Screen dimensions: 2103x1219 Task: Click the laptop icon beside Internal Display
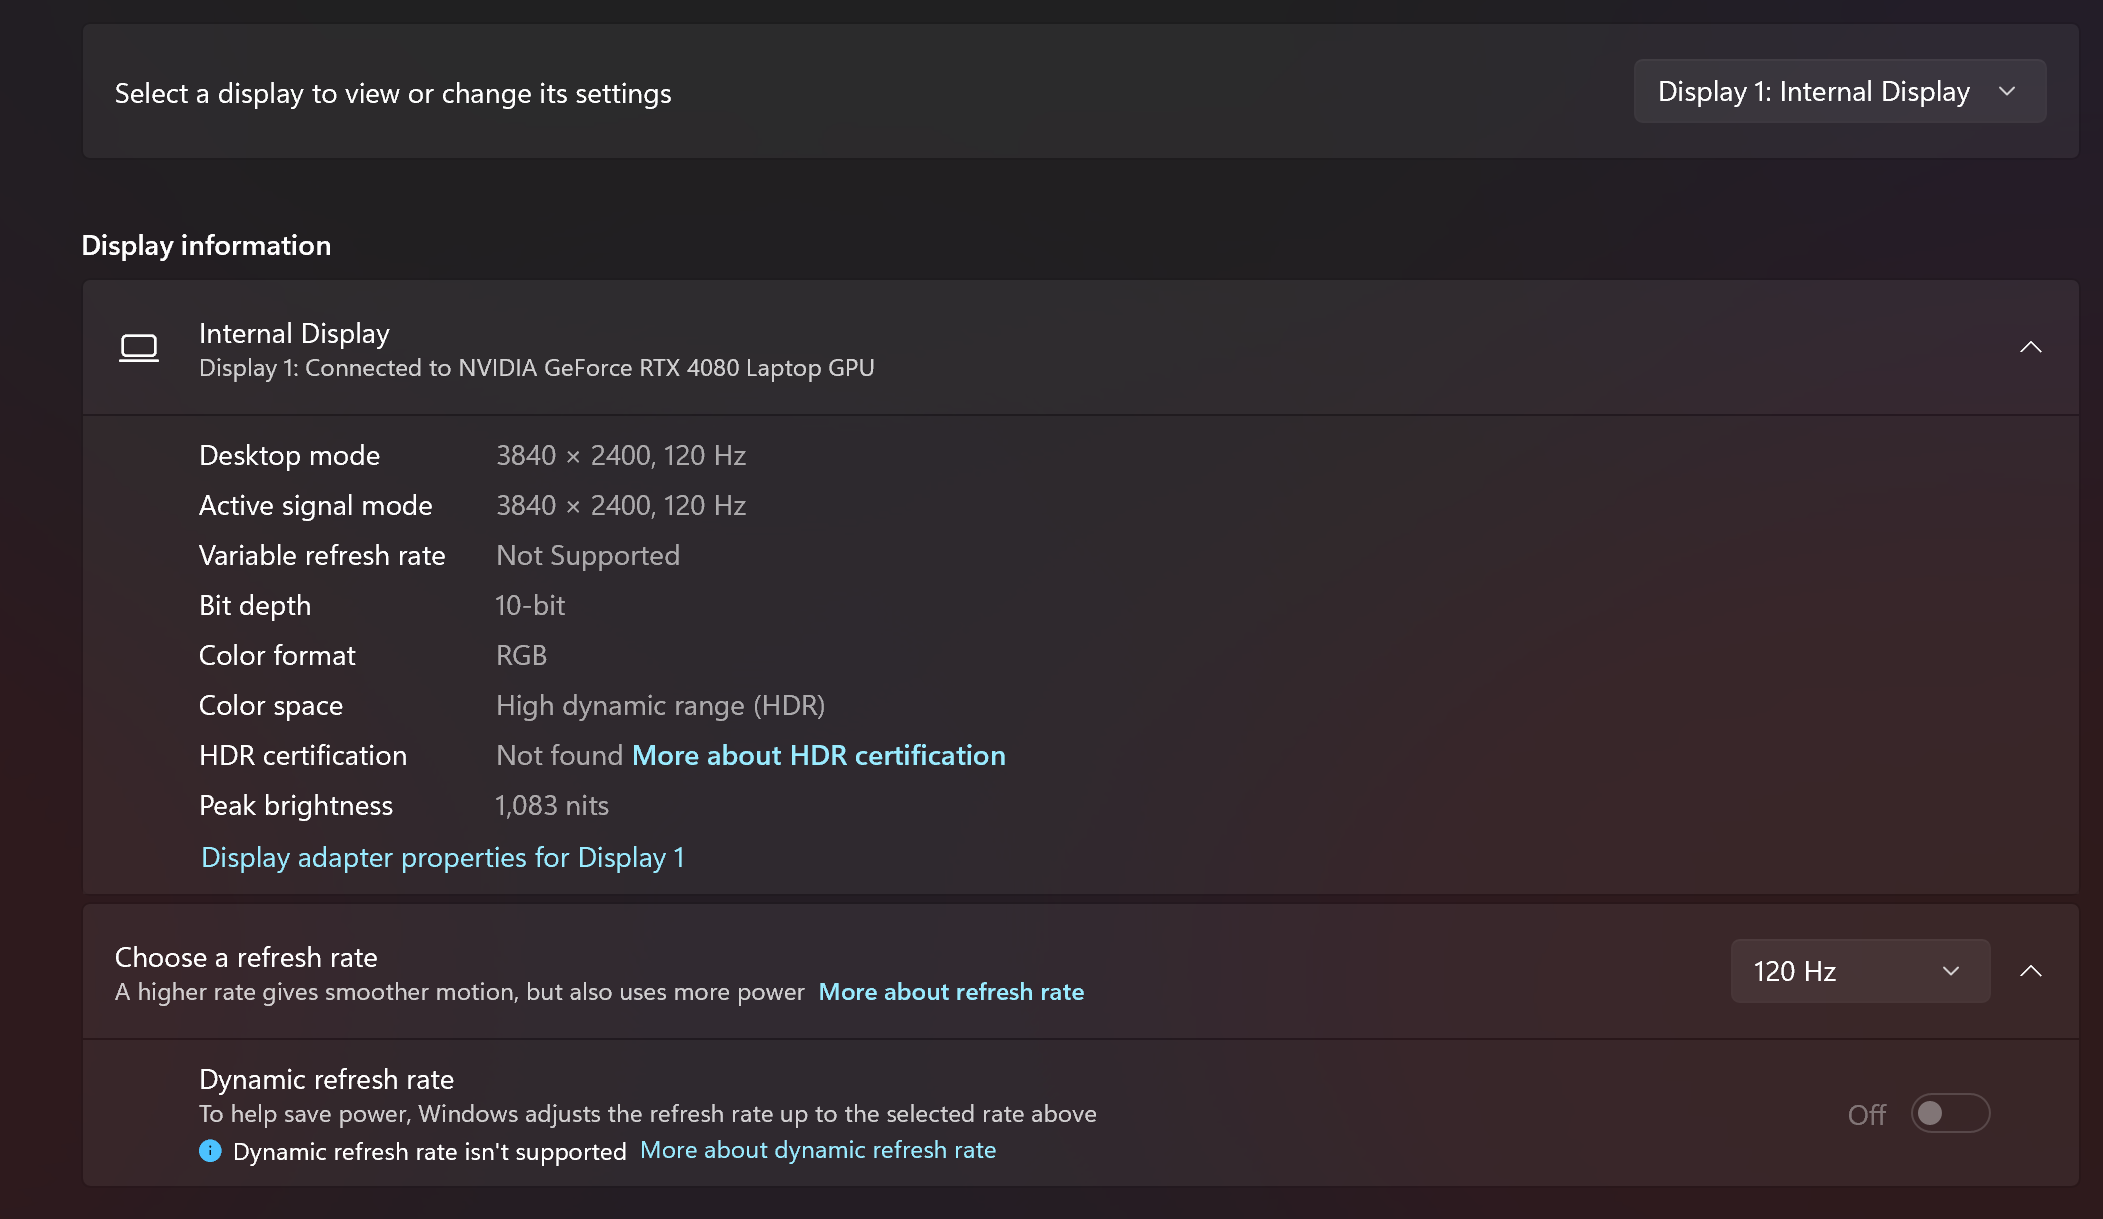click(139, 348)
